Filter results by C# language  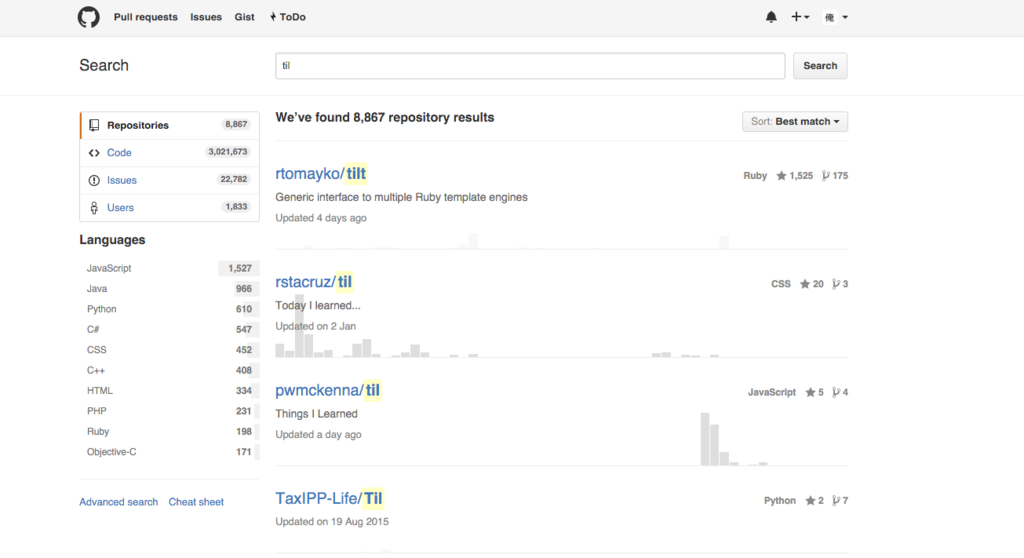170,329
